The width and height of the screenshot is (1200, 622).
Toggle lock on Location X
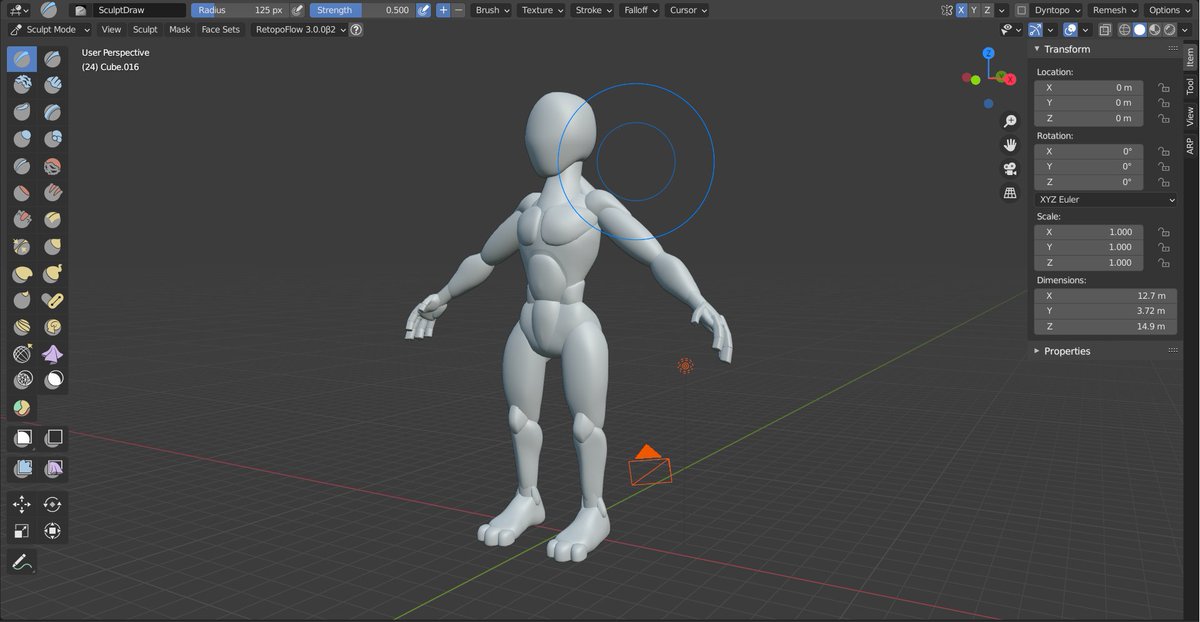click(1164, 88)
